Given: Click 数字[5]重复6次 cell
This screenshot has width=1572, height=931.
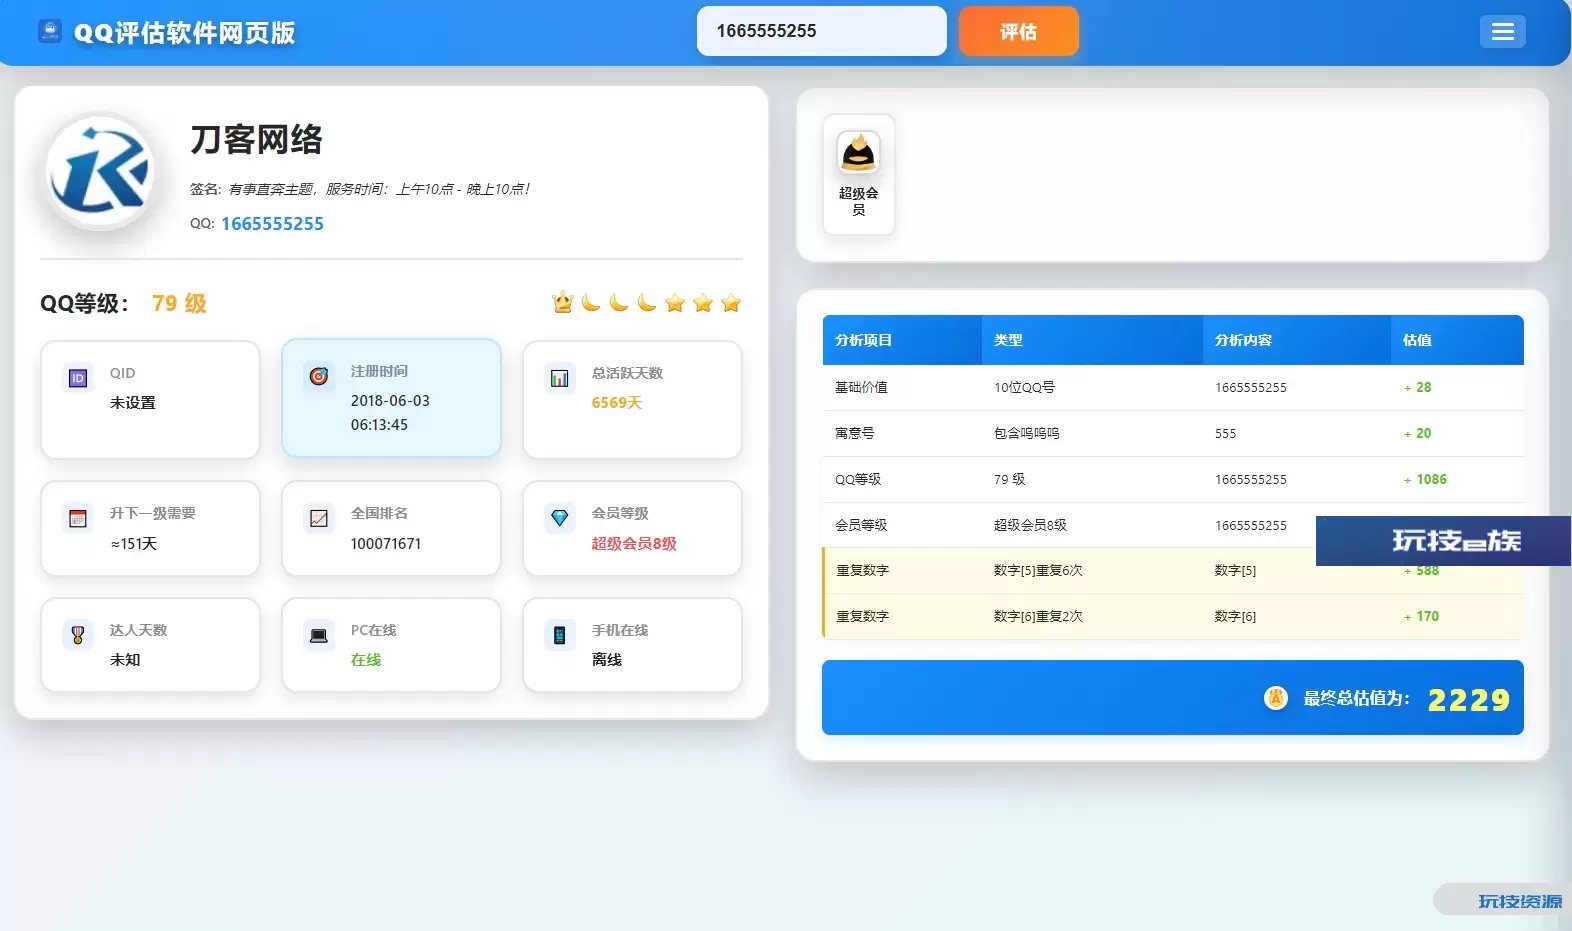Looking at the screenshot, I should (1038, 570).
